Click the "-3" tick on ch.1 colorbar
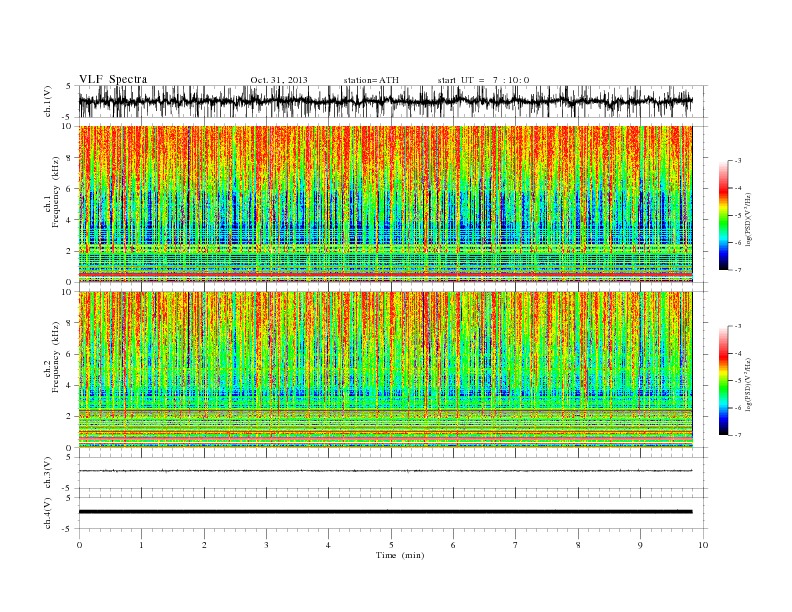Screen dimensions: 792x612 pos(738,161)
